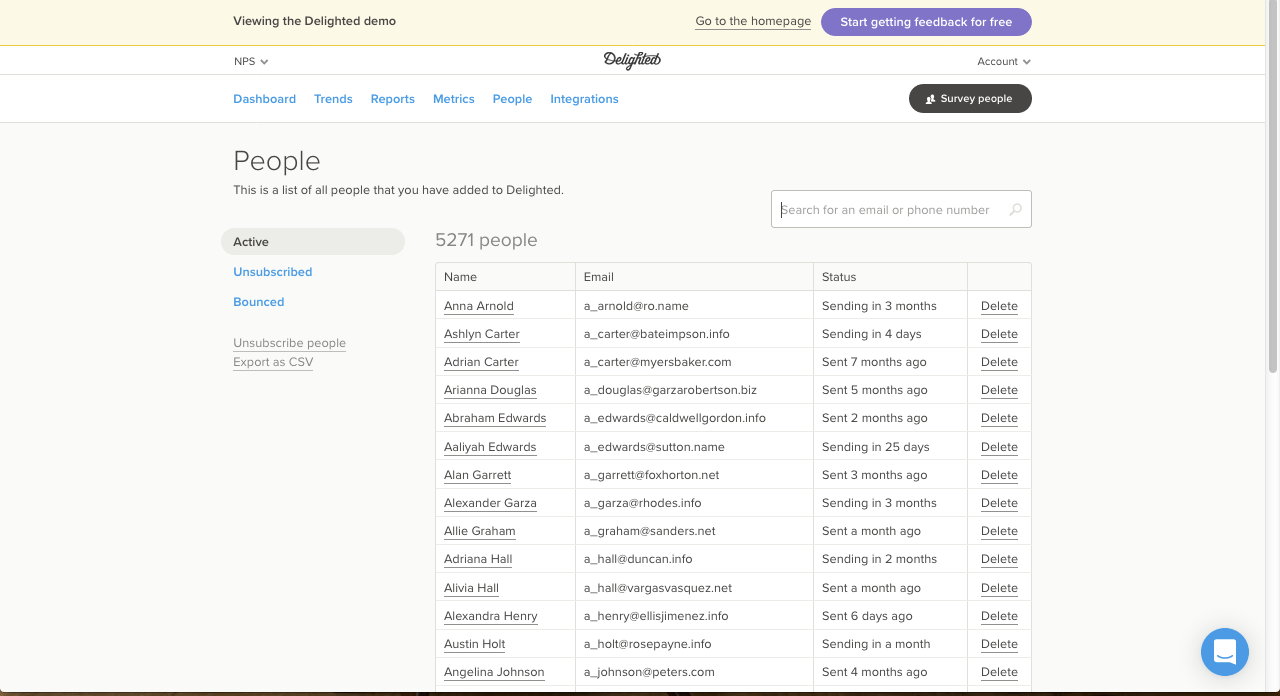Click the Status column header

[x=890, y=277]
